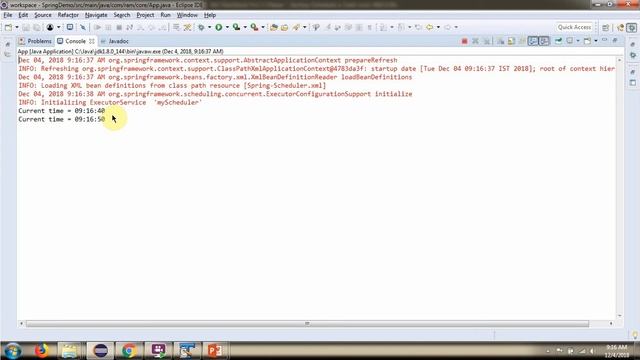Image resolution: width=640 pixels, height=360 pixels.
Task: Click the Quick Access search field
Action: pos(574,27)
